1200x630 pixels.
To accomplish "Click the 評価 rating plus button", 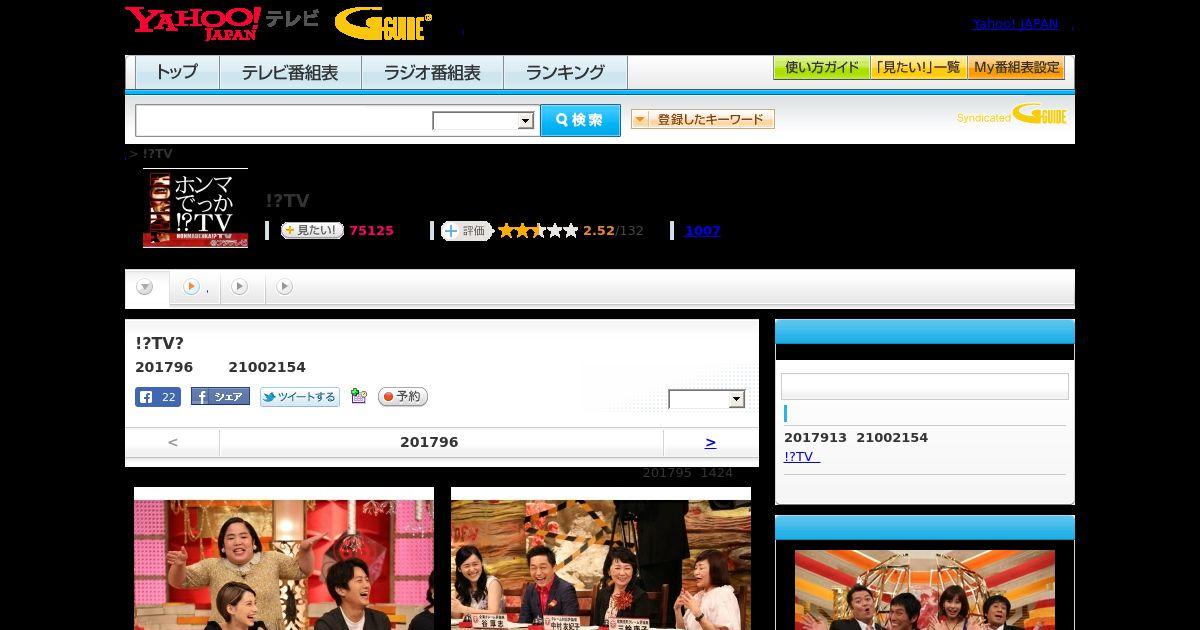I will click(x=467, y=231).
